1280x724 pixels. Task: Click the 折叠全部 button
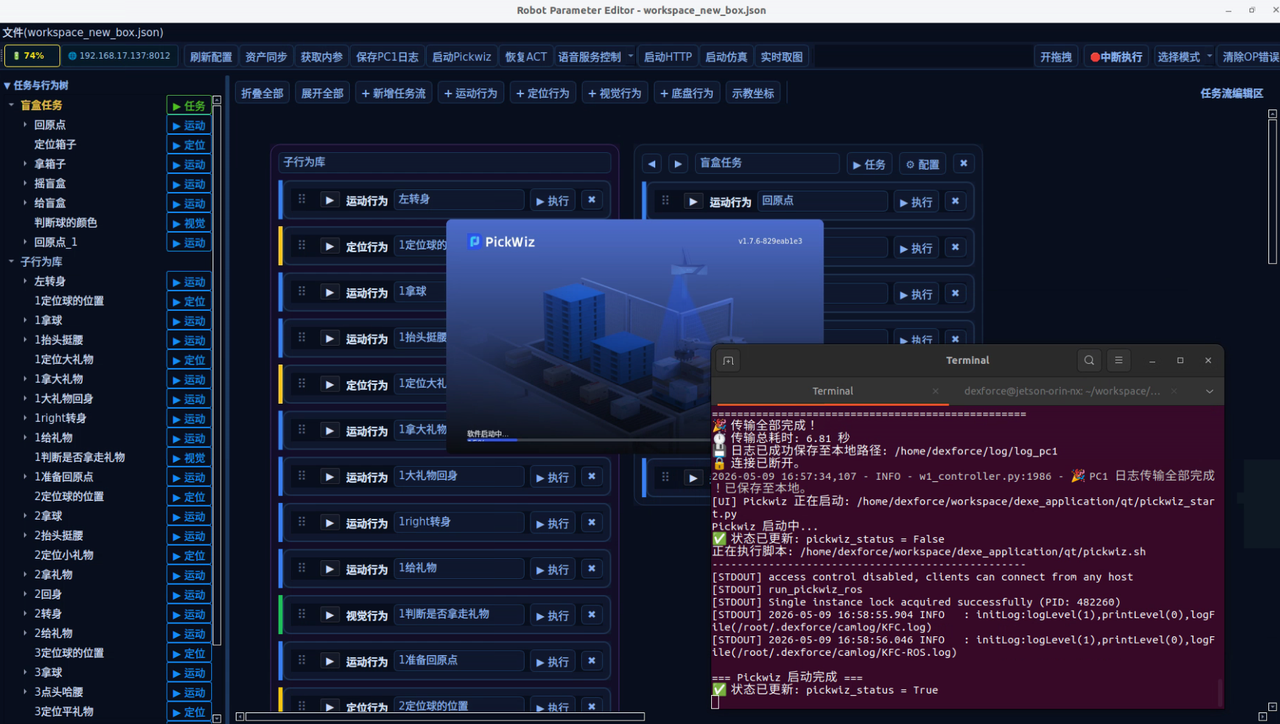262,93
